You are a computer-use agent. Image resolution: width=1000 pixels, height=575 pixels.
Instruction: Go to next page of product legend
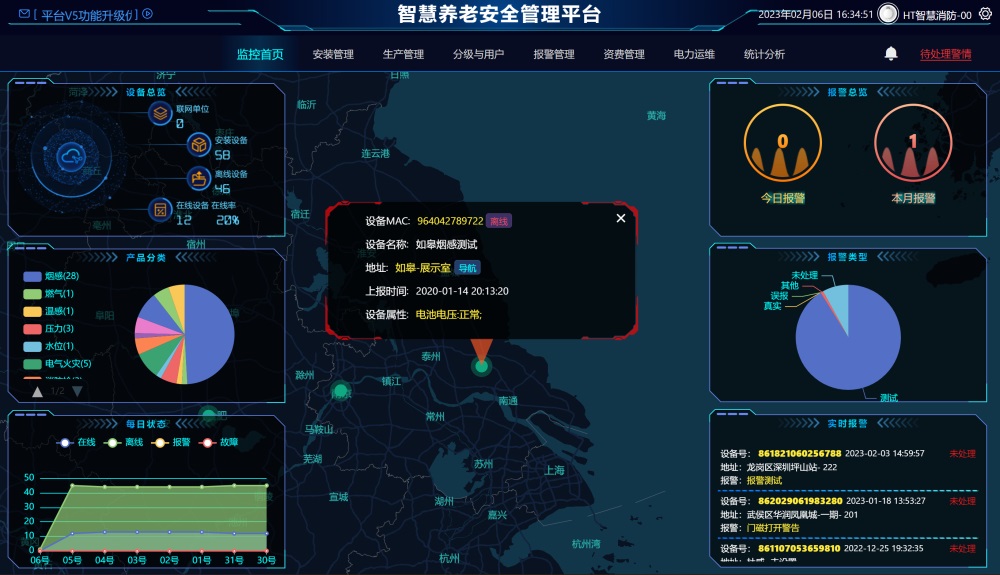coord(77,391)
